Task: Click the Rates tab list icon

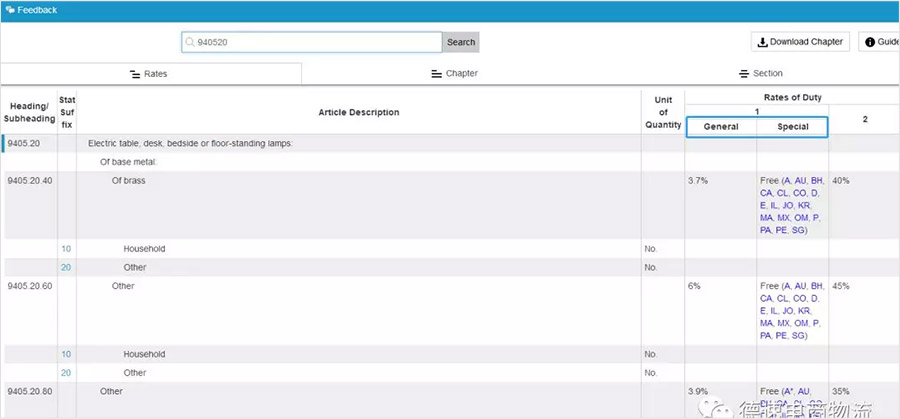Action: 135,74
